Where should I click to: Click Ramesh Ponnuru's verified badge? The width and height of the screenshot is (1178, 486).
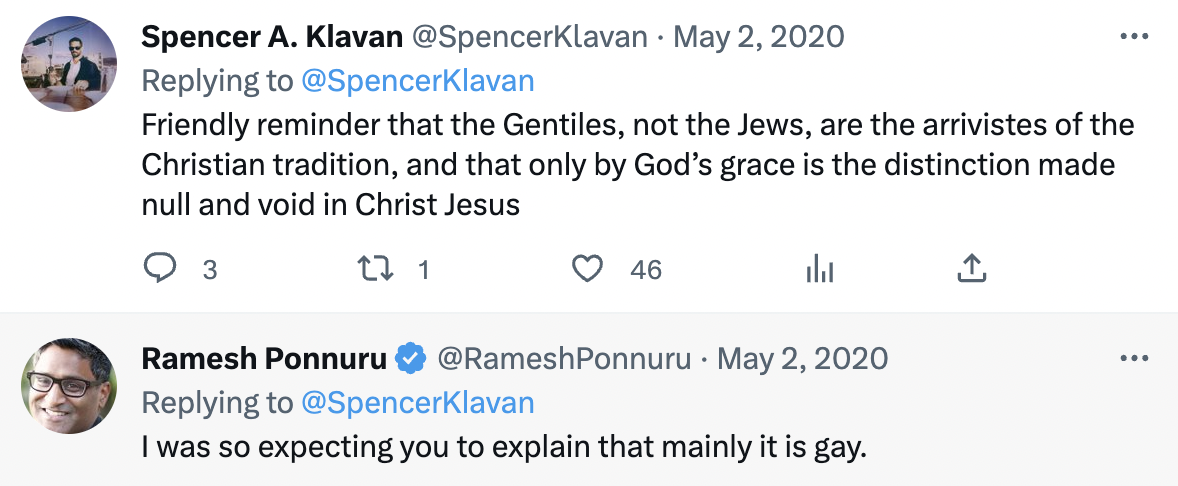[411, 358]
